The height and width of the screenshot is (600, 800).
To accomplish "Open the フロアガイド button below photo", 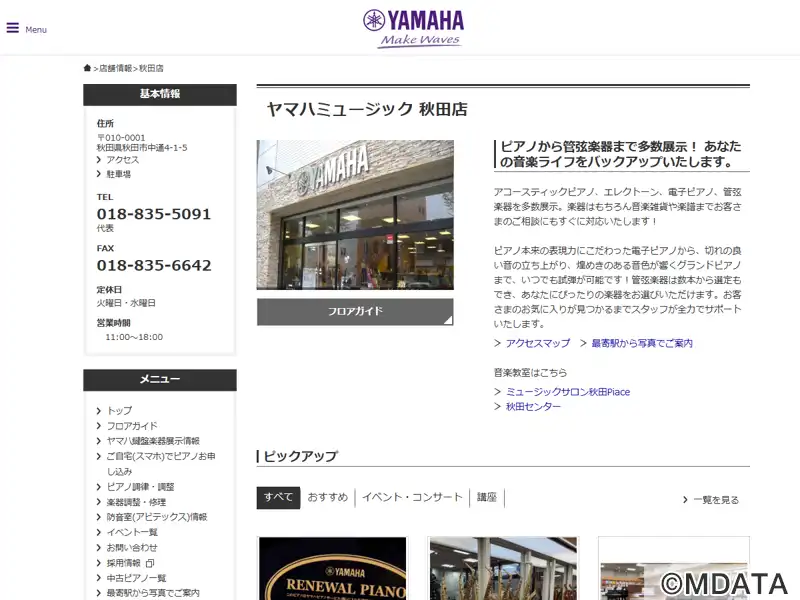I will (355, 311).
